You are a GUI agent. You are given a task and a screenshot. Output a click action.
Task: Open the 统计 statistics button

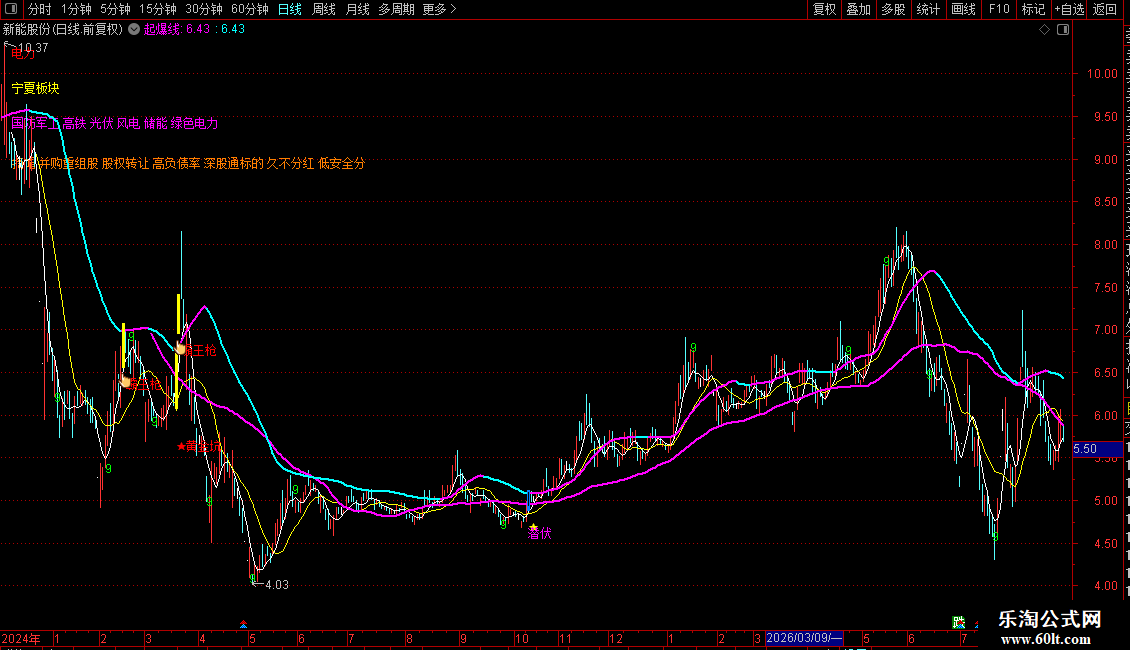(x=928, y=9)
